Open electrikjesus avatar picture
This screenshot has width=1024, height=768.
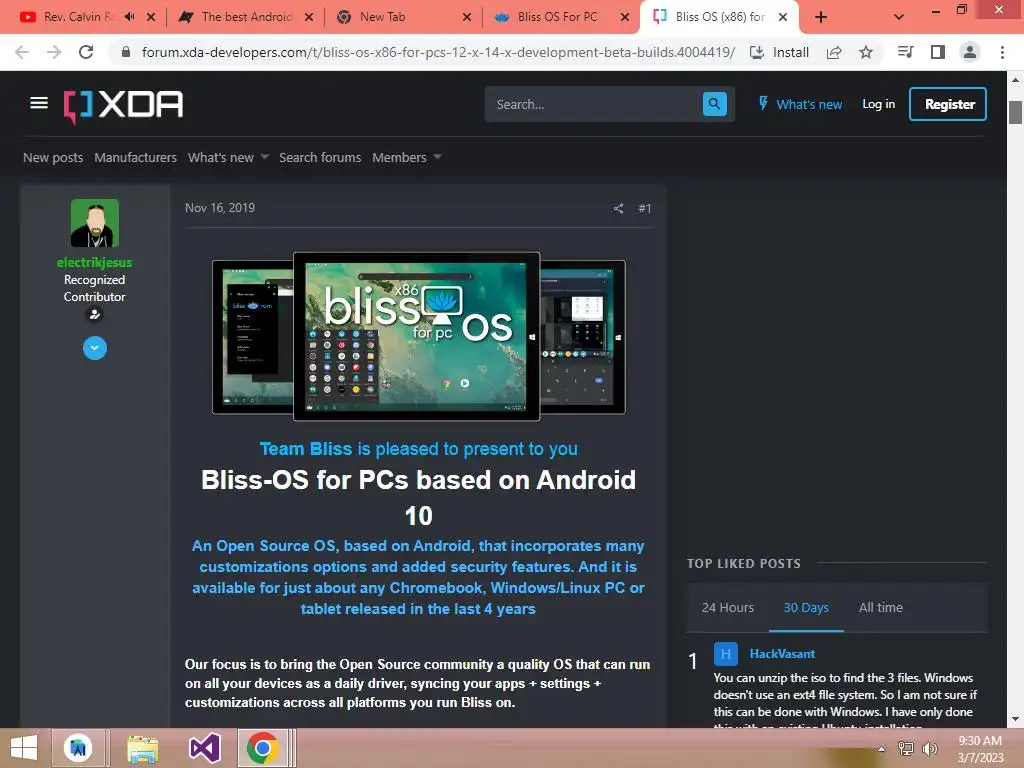(95, 223)
